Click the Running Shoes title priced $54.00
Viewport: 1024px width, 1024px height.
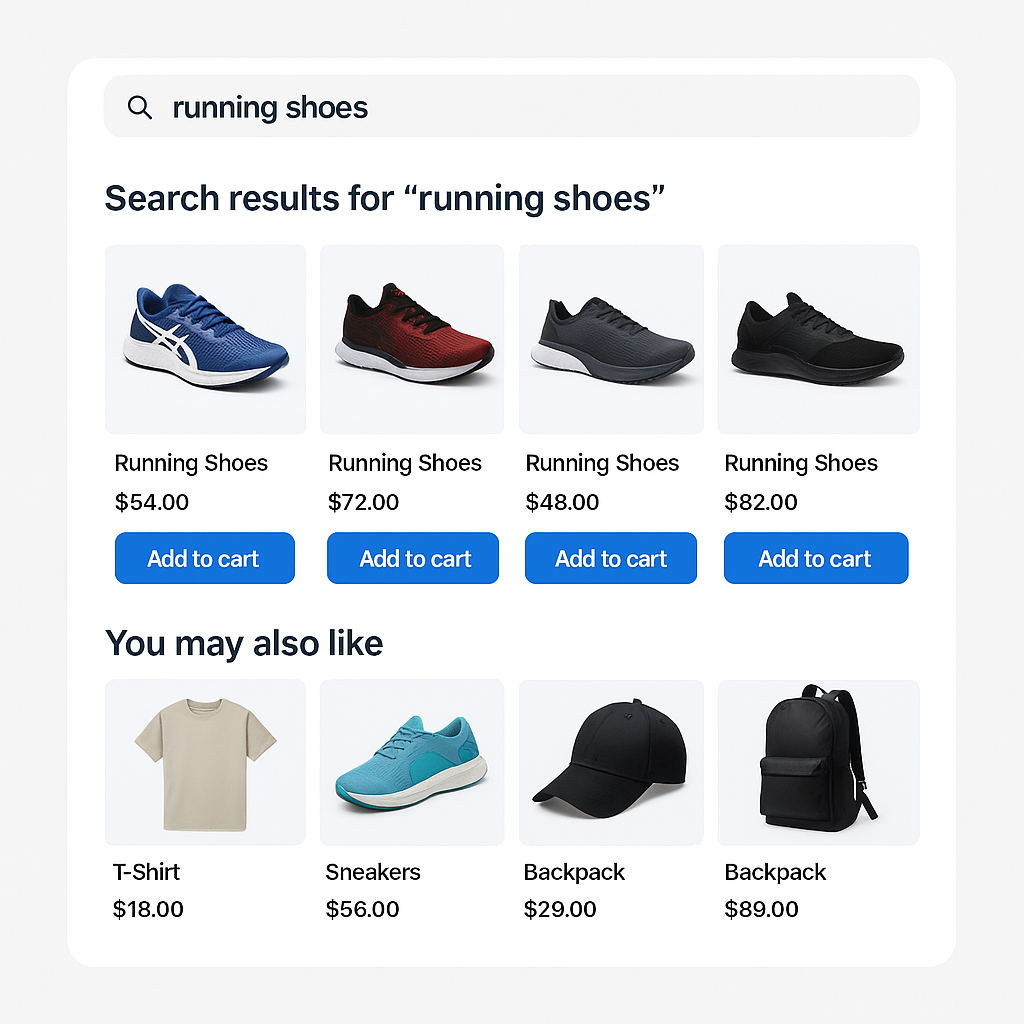tap(191, 463)
